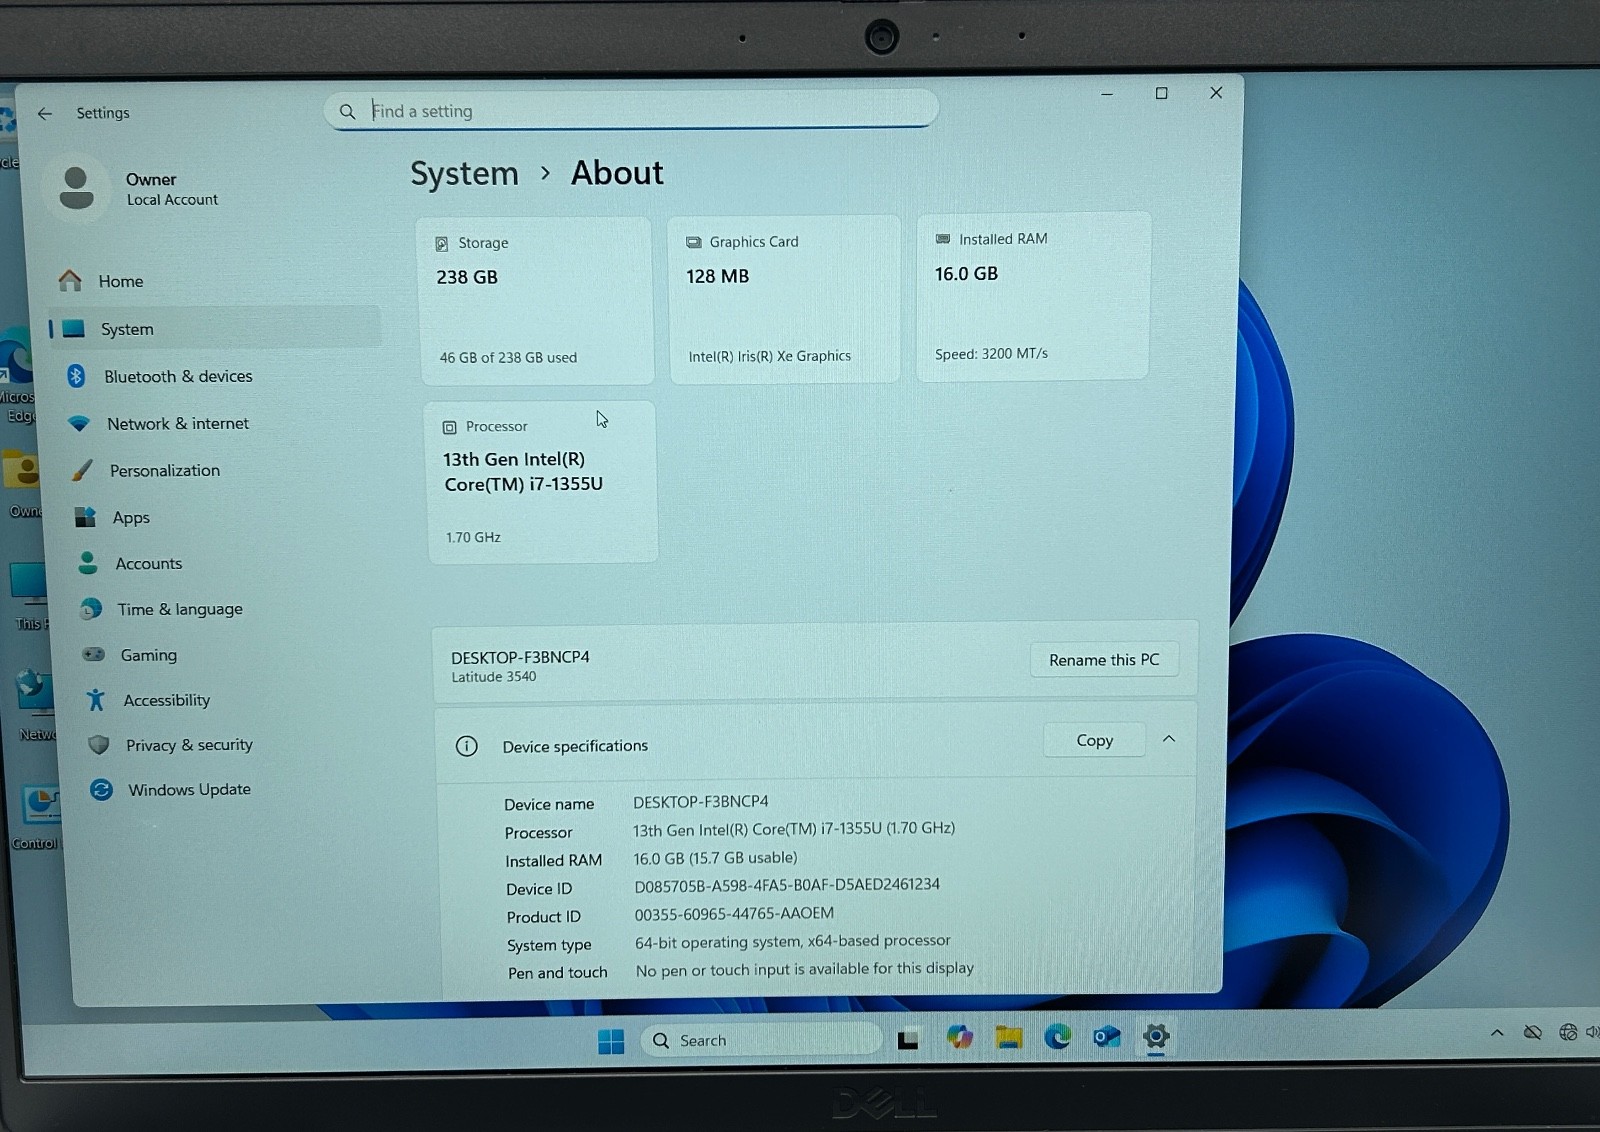Open the Graphics Card 128 MB card

coord(785,299)
